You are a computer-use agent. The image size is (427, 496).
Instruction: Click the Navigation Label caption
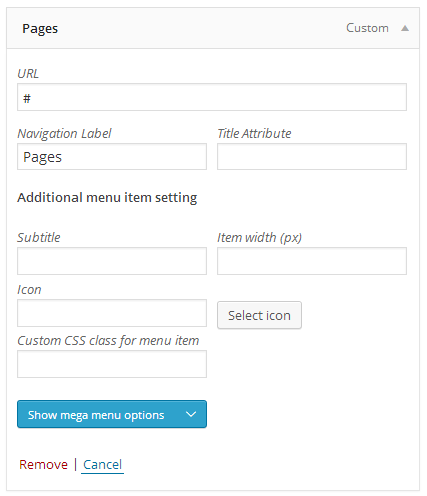(x=64, y=133)
